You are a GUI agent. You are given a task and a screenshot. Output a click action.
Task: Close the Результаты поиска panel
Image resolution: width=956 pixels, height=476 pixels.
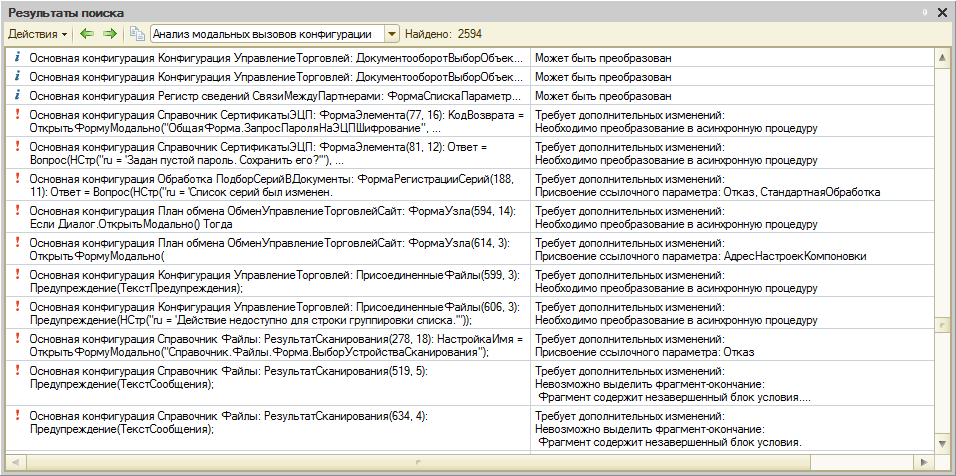(942, 12)
